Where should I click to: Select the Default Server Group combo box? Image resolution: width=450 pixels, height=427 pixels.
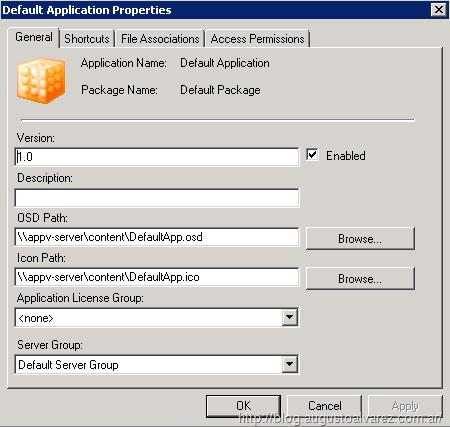click(x=157, y=364)
